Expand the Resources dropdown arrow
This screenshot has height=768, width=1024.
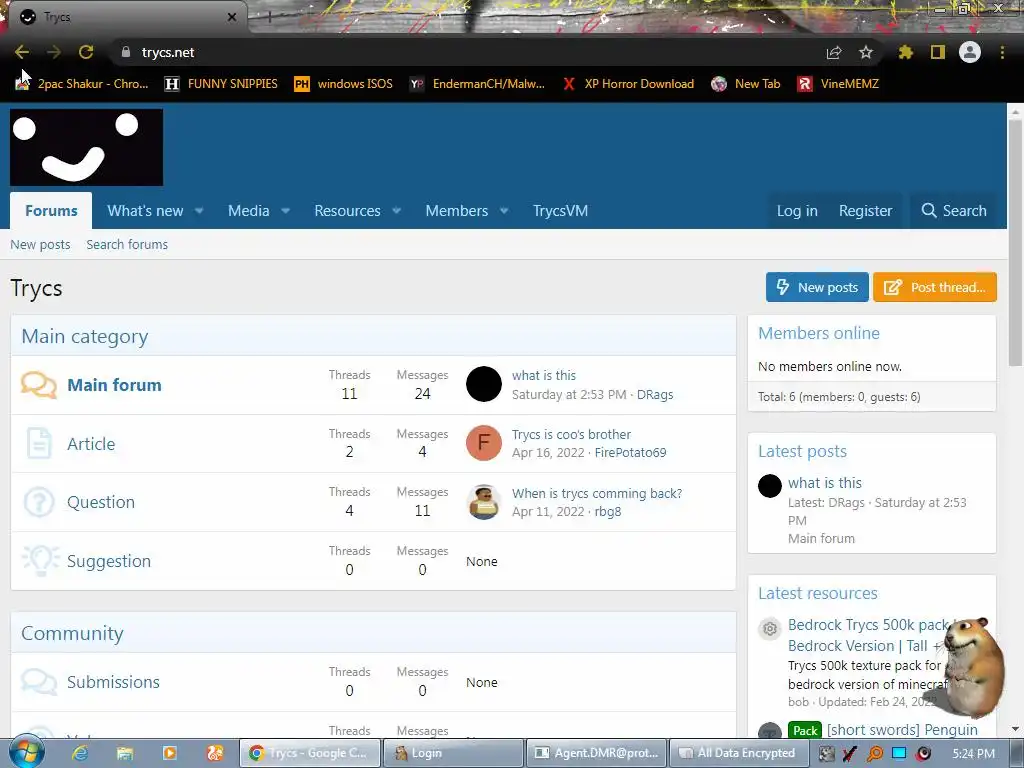(396, 211)
